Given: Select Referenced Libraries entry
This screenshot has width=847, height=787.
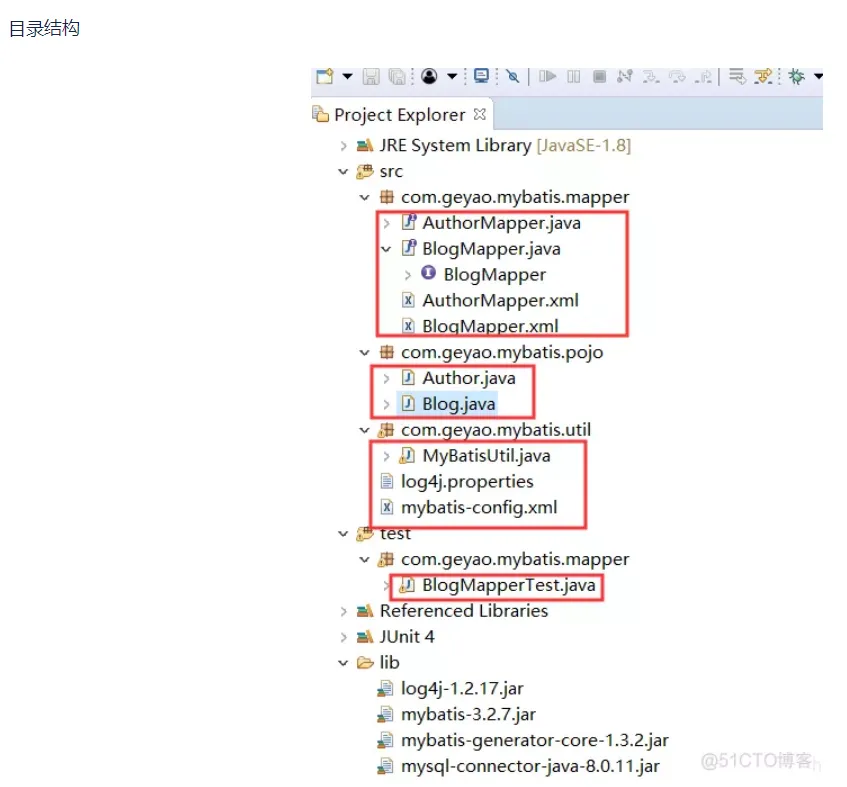Looking at the screenshot, I should point(464,611).
